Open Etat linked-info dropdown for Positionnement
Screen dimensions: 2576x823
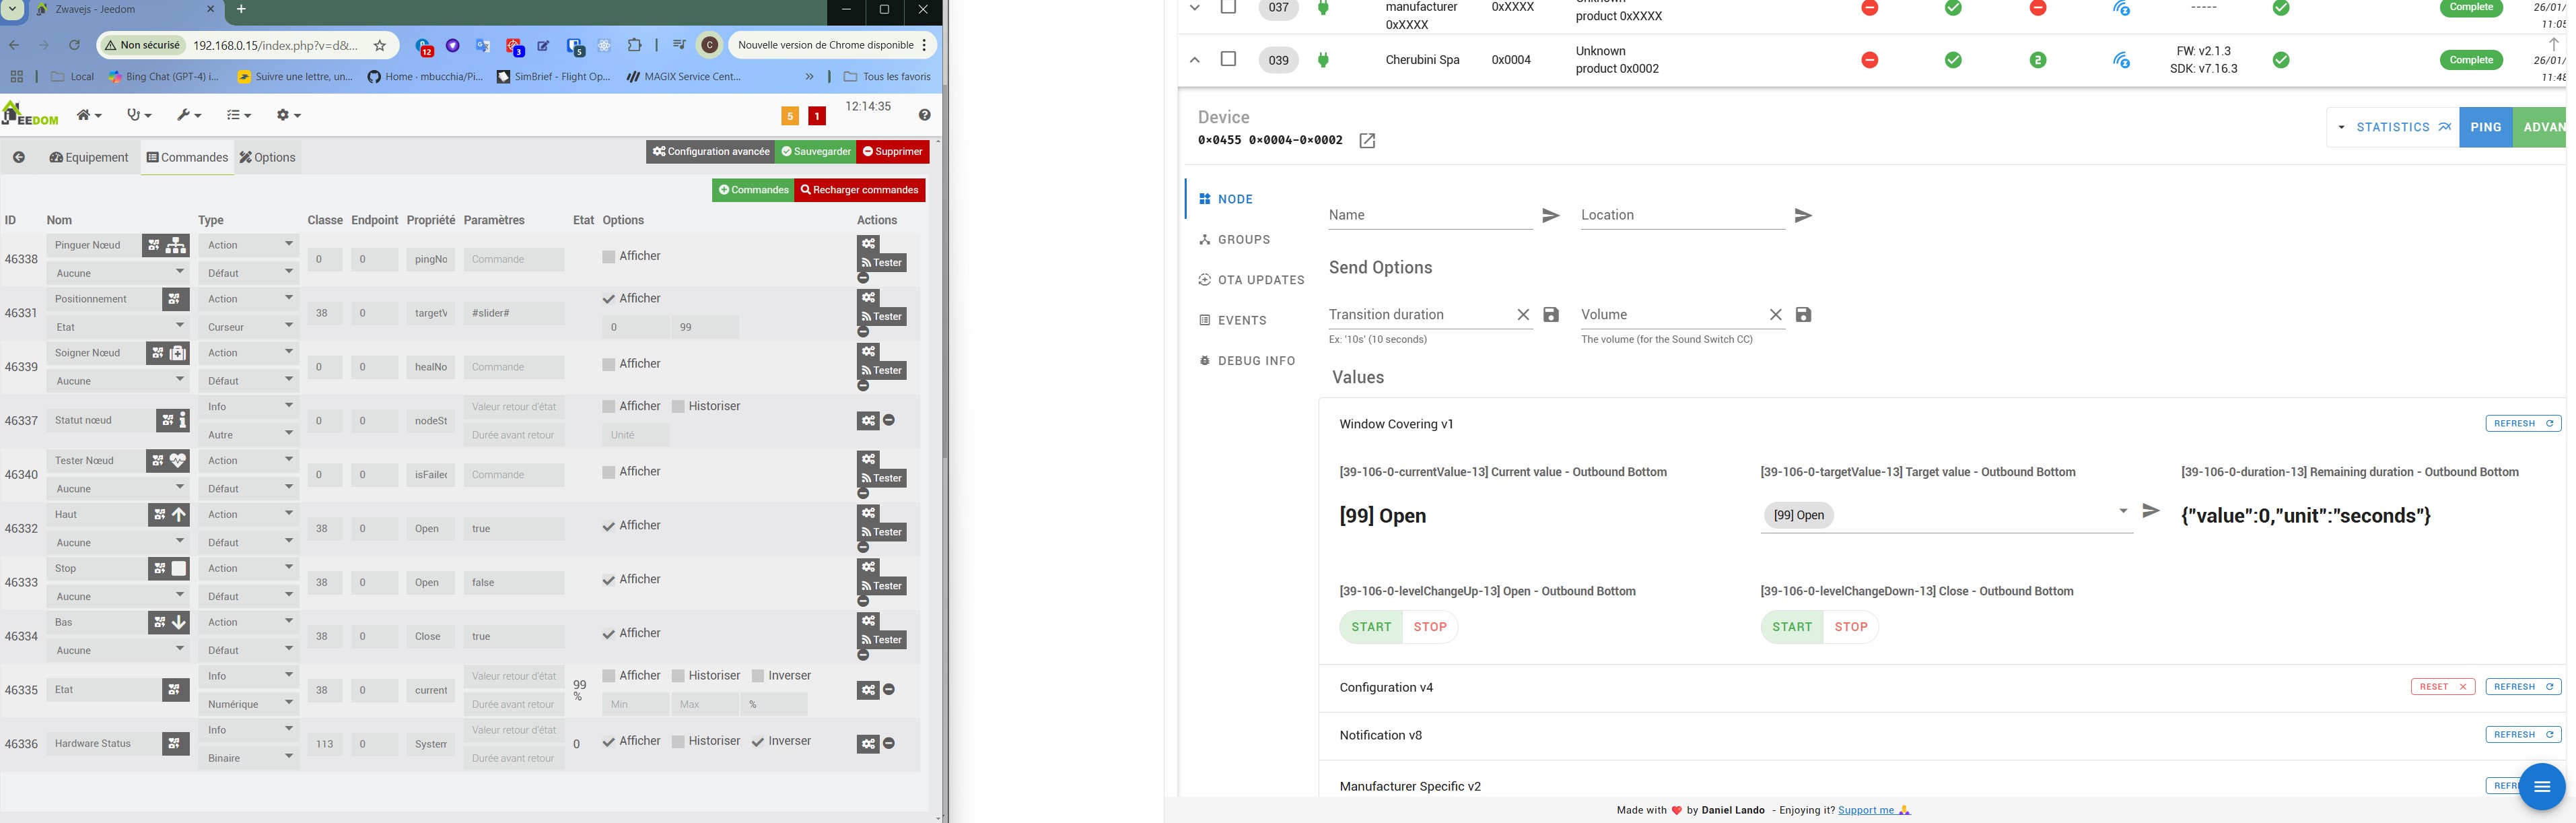pyautogui.click(x=118, y=327)
